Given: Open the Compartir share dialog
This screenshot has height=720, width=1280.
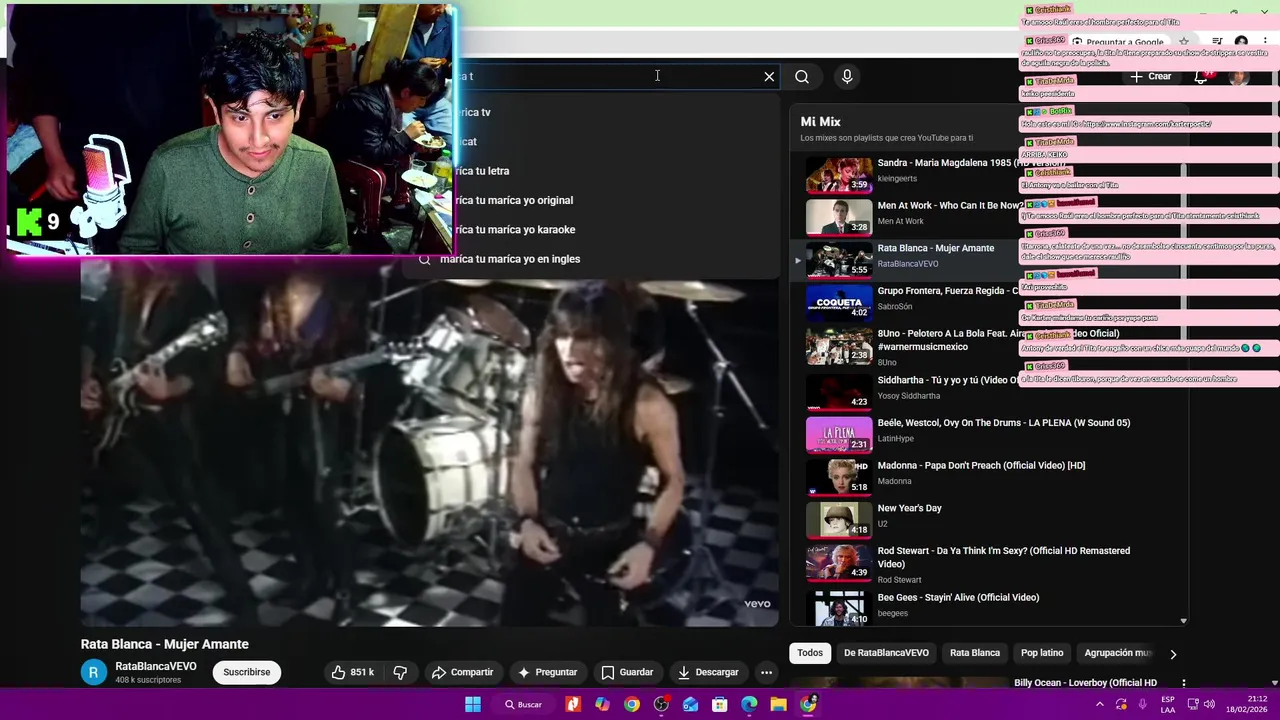Looking at the screenshot, I should click(x=462, y=672).
